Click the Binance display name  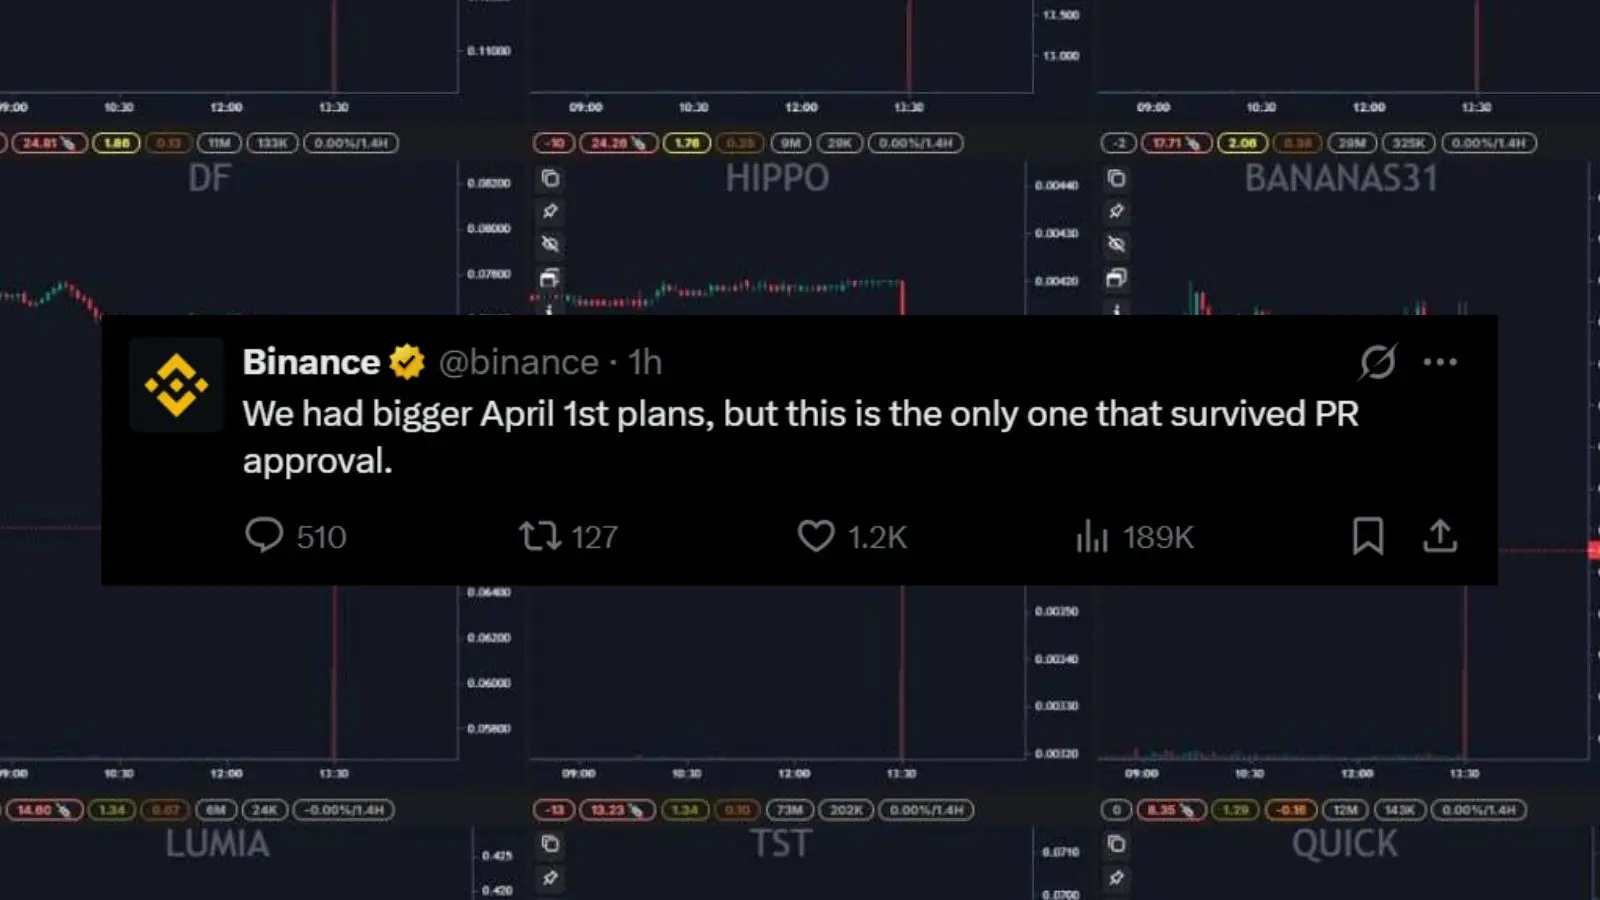pos(311,362)
